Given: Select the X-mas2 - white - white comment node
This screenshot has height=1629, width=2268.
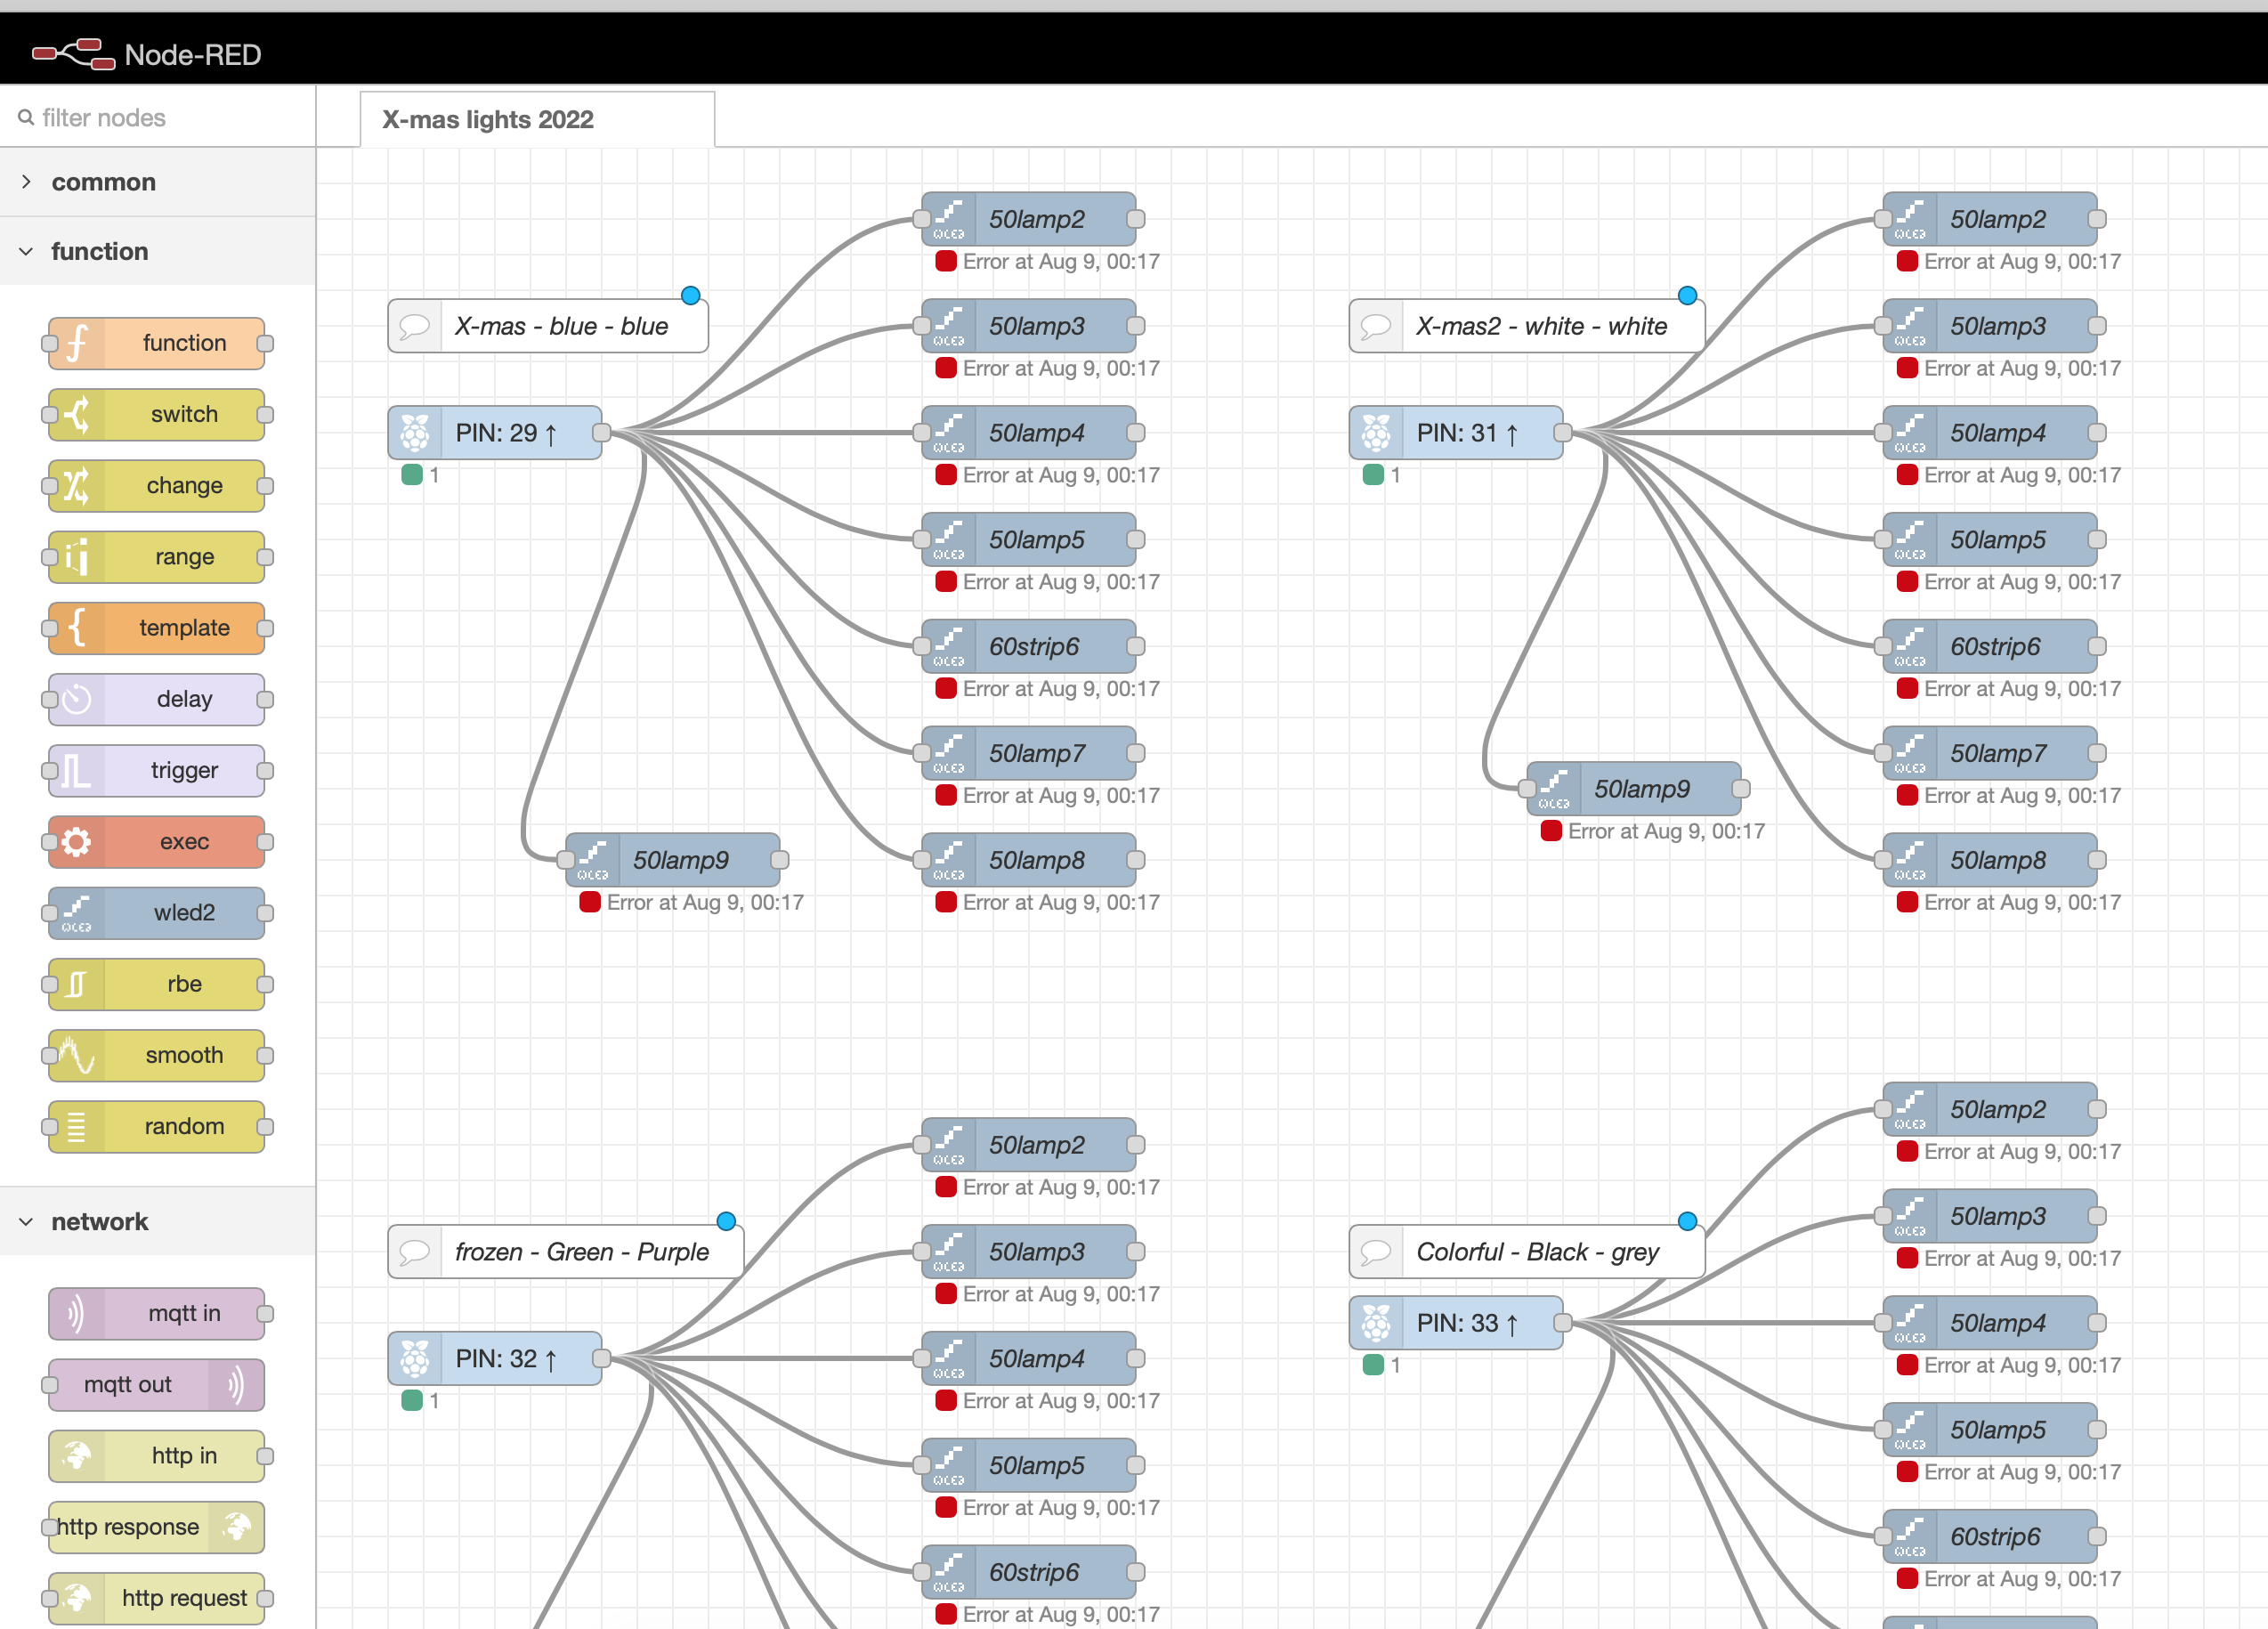Looking at the screenshot, I should (1540, 326).
